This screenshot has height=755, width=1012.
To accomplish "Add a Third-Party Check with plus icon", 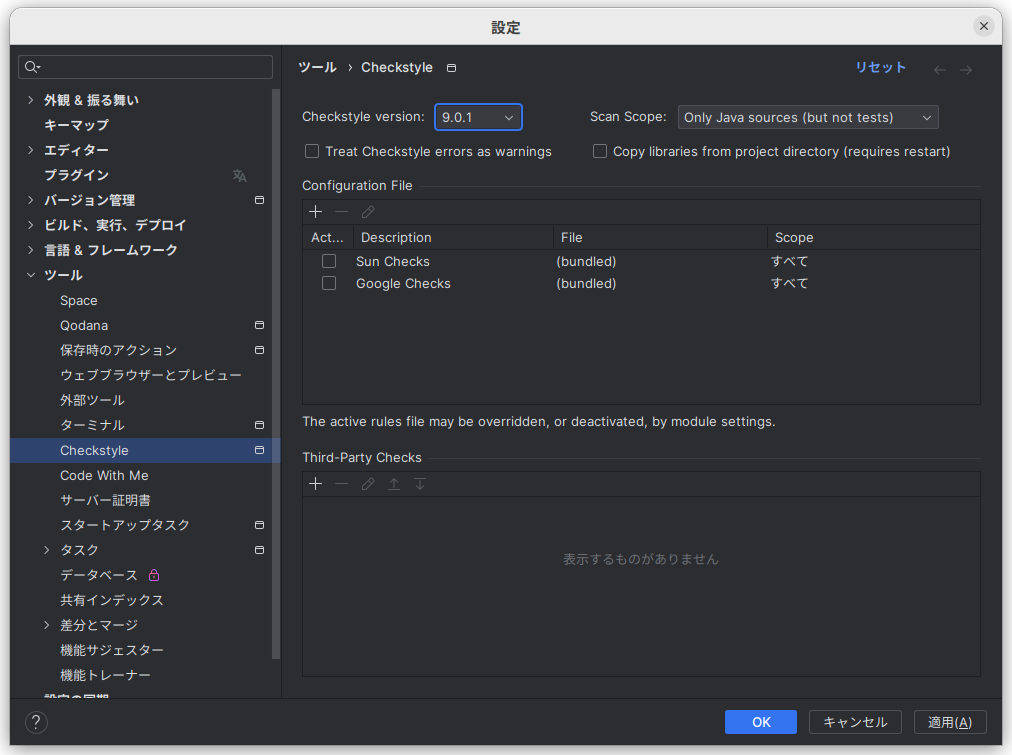I will 315,484.
